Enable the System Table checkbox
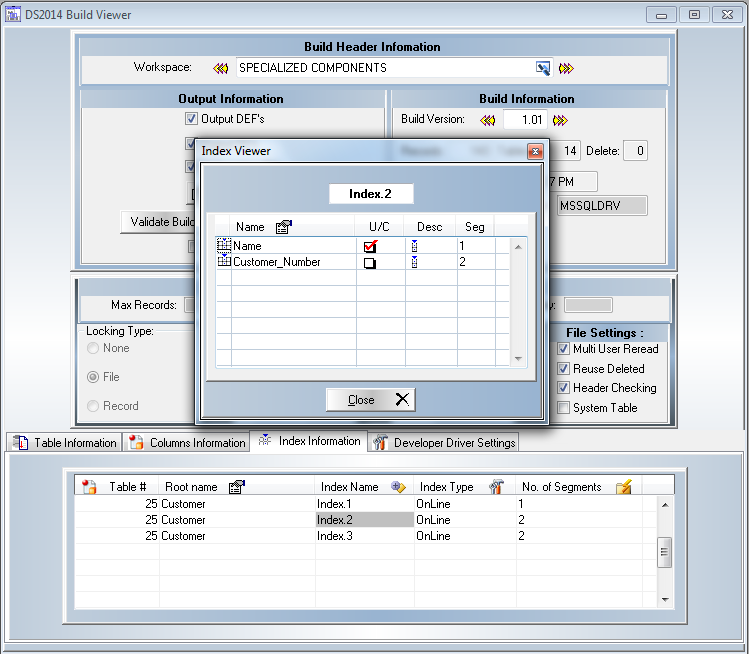749x654 pixels. [564, 408]
